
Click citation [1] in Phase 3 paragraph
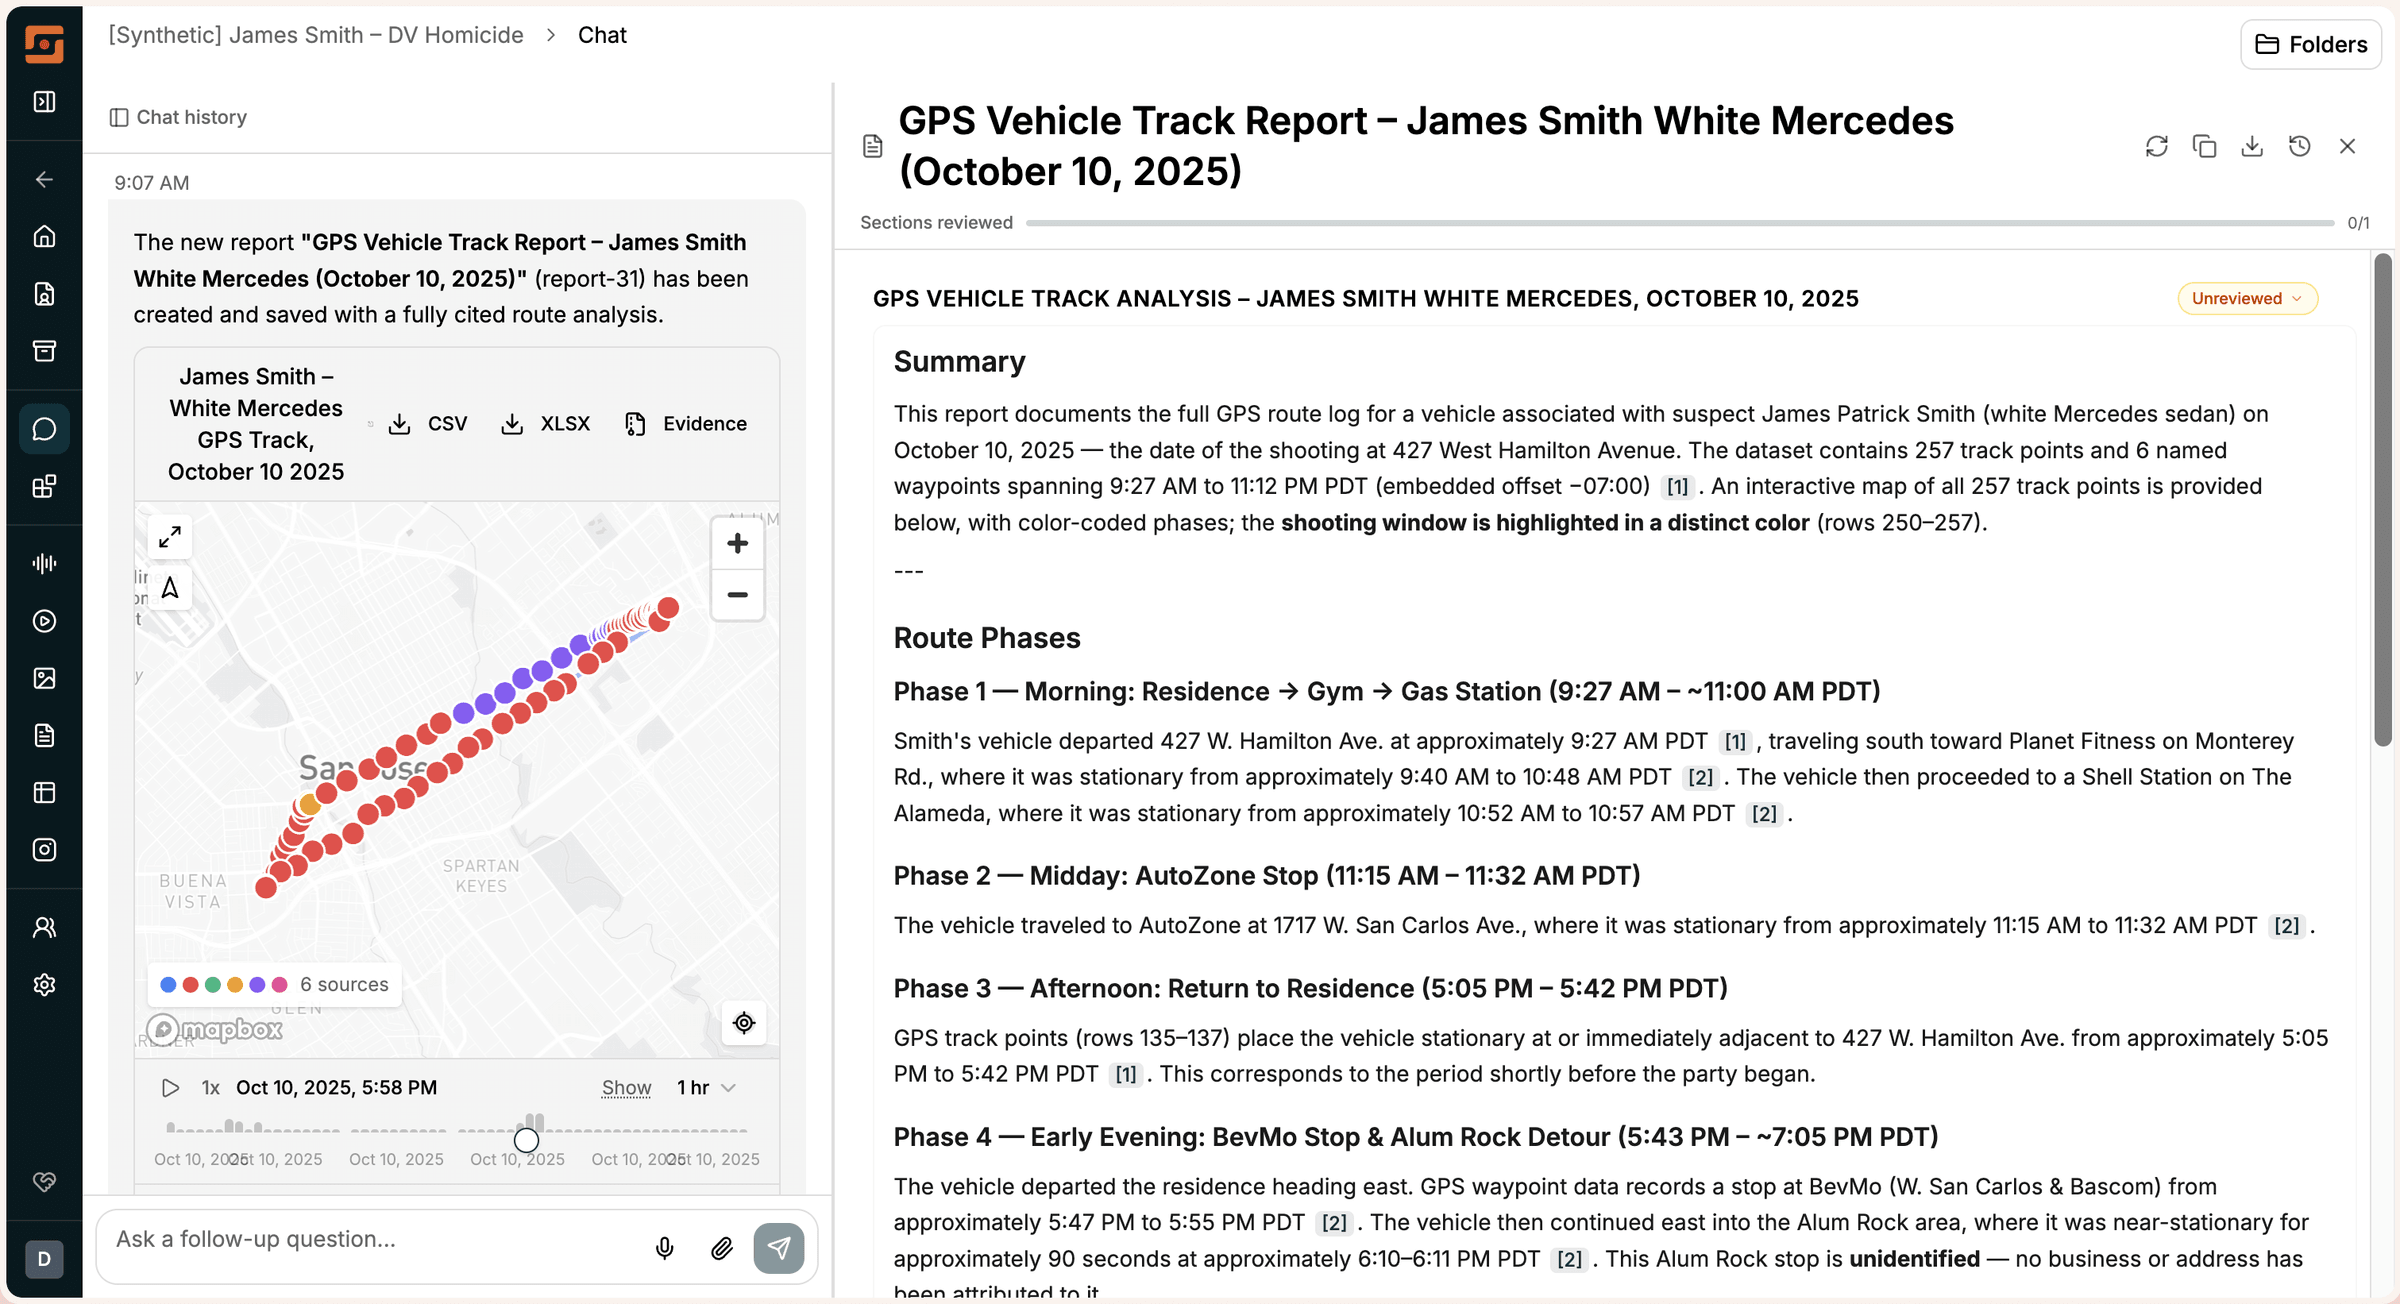(1125, 1075)
